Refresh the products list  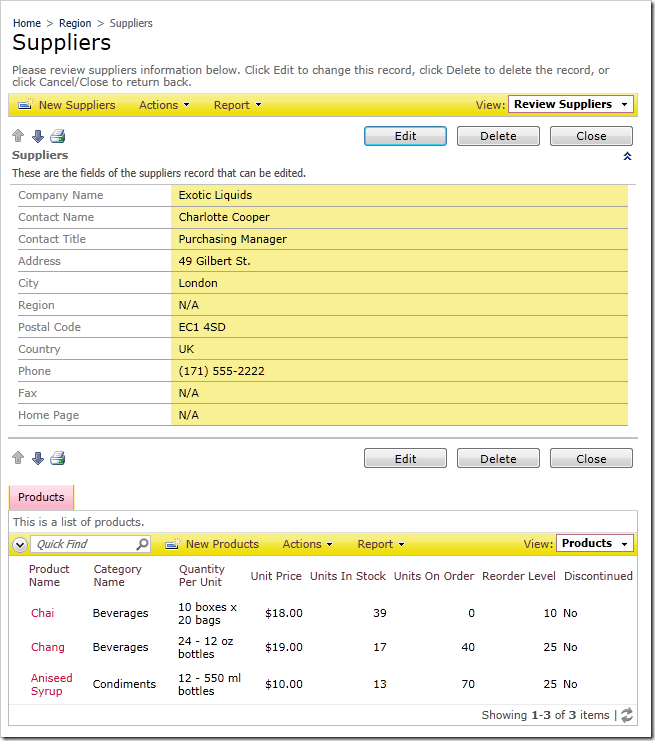(x=627, y=715)
